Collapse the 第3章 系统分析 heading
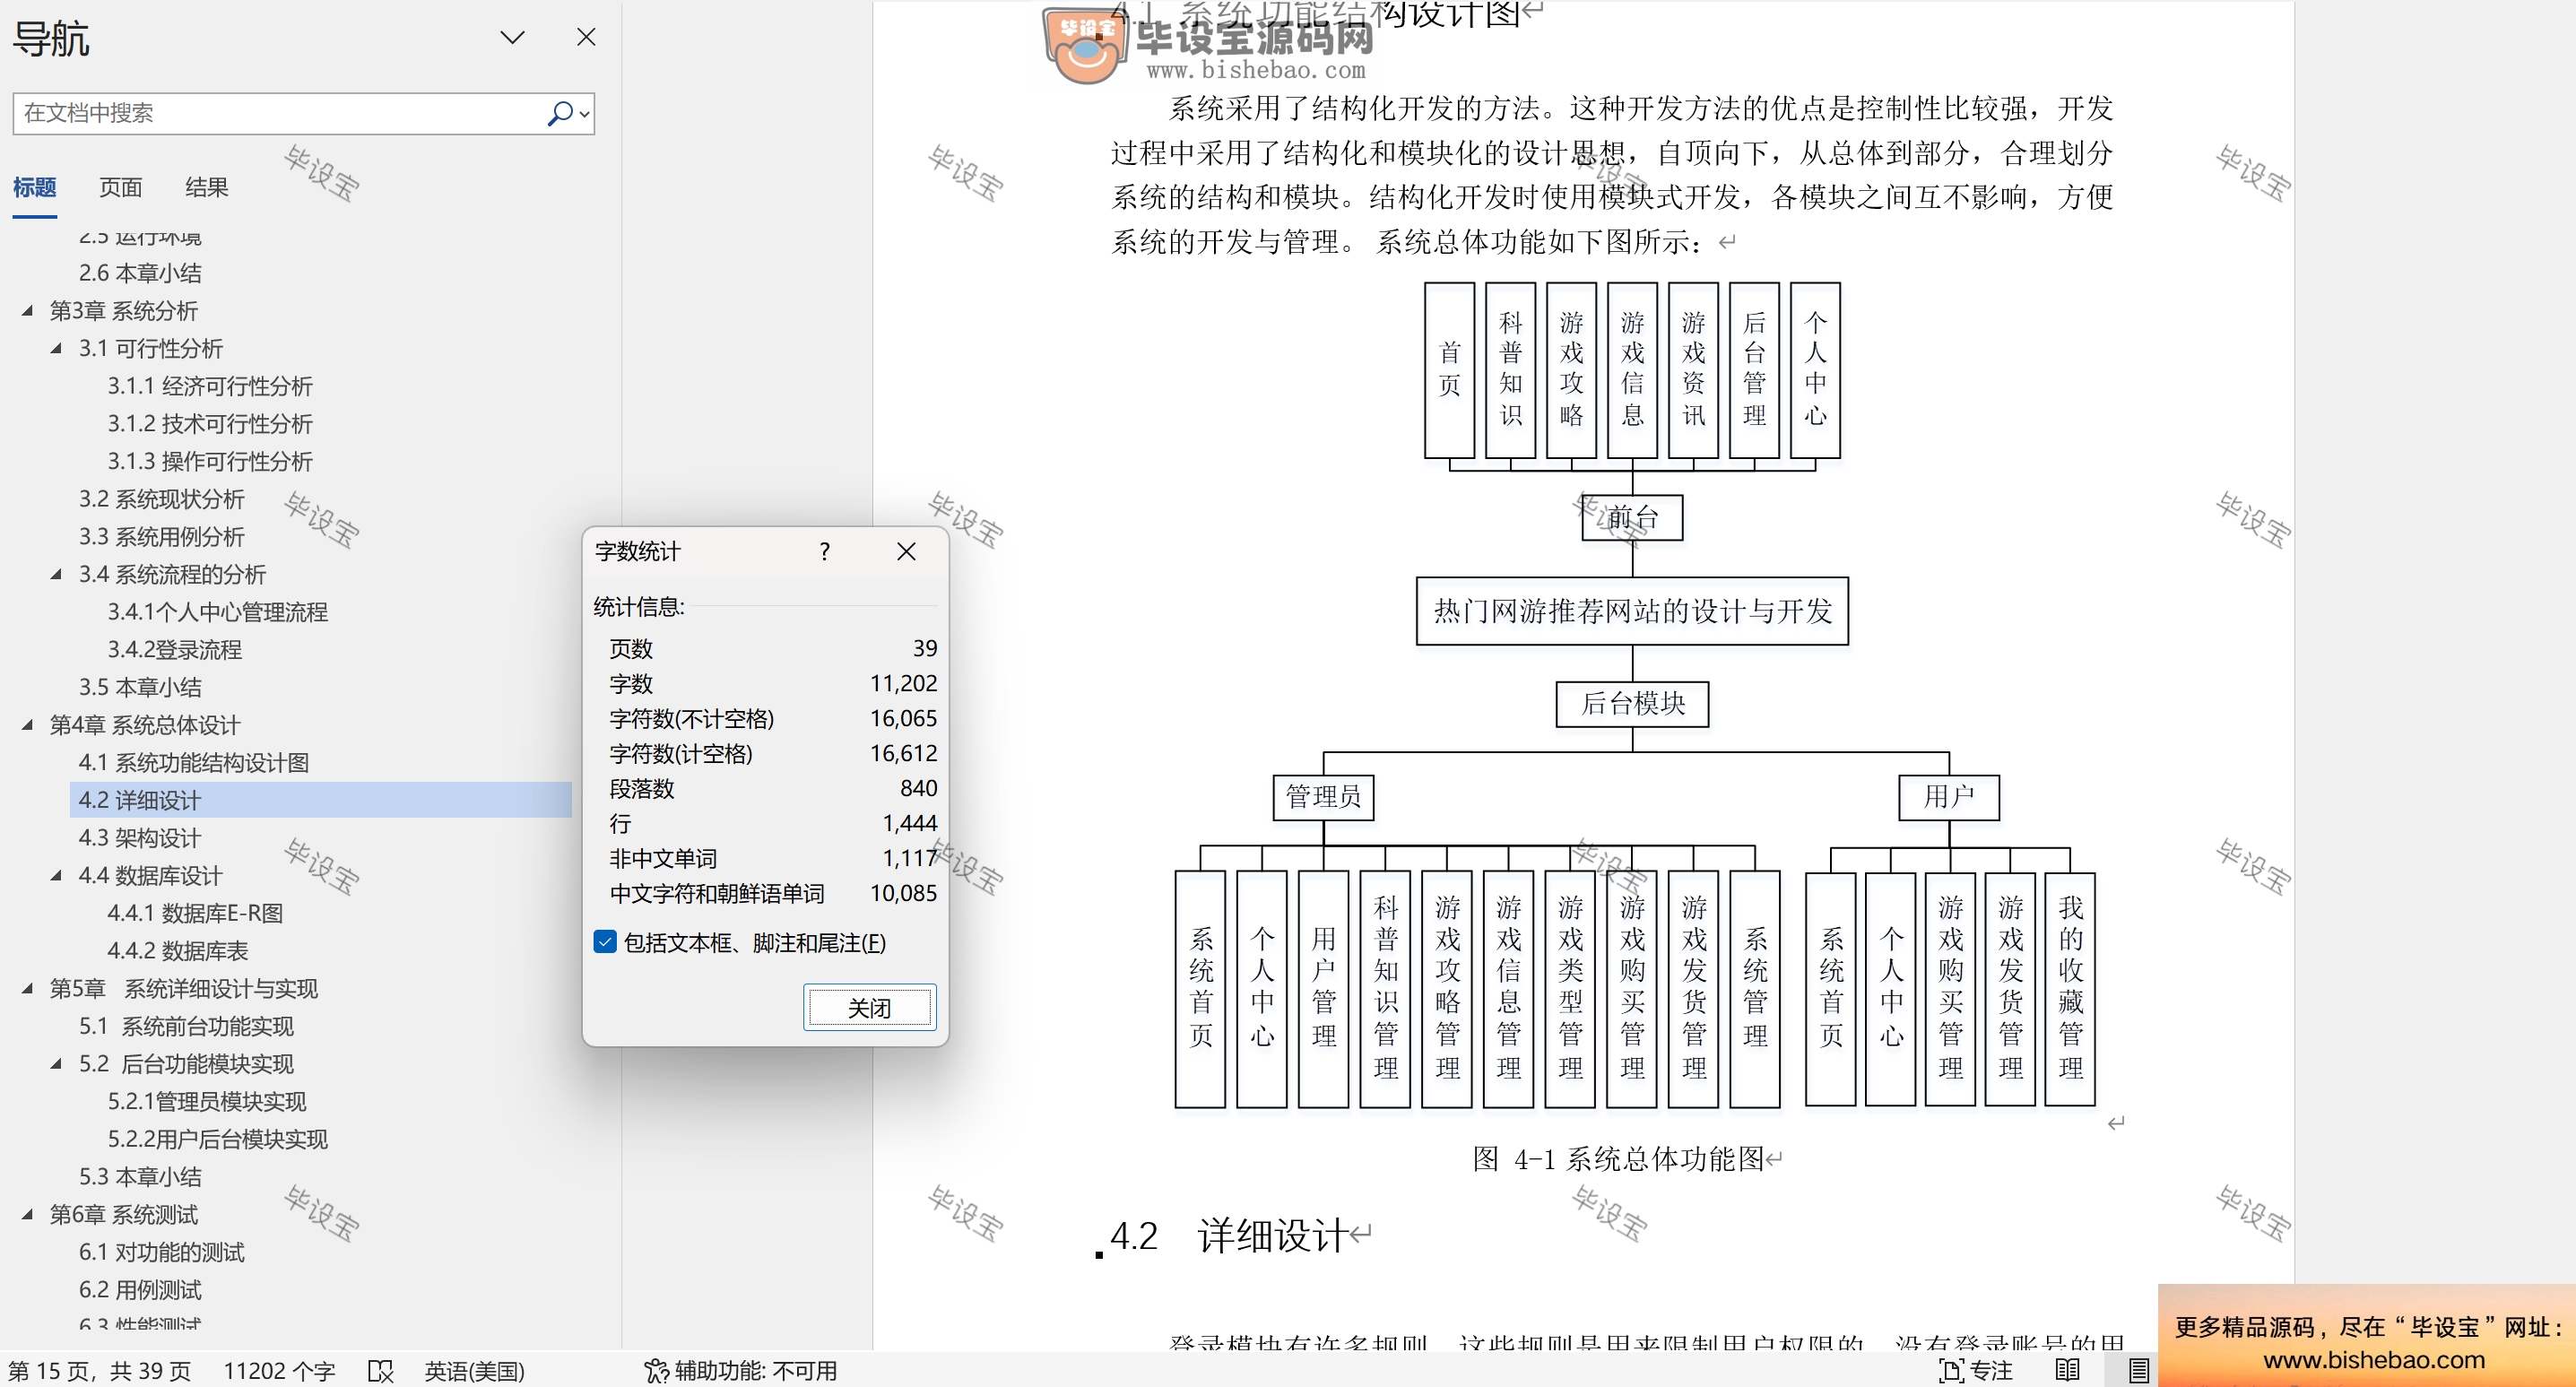The width and height of the screenshot is (2576, 1387). point(28,310)
